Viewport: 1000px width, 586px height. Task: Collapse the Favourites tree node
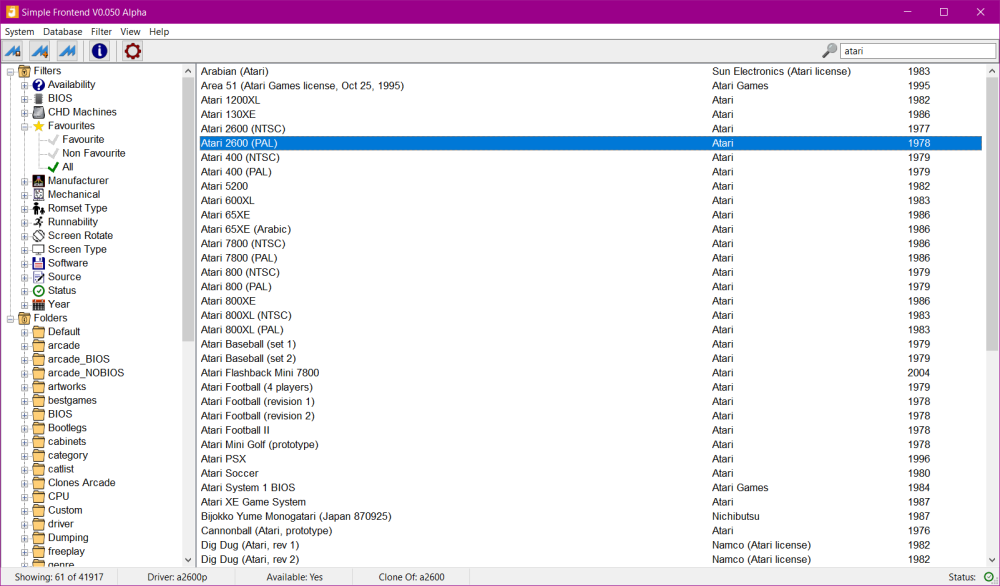(x=25, y=126)
